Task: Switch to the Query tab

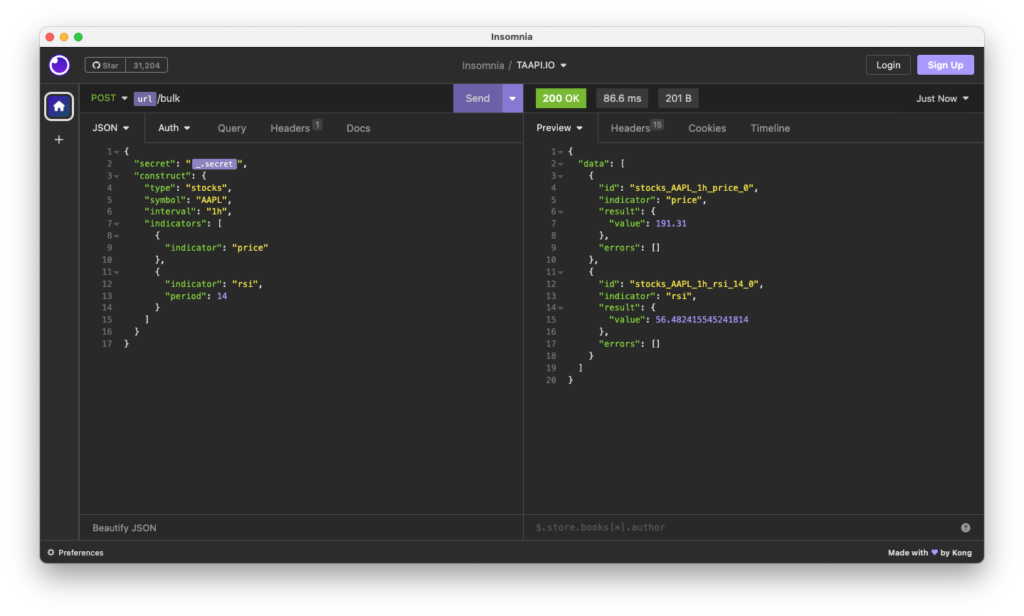Action: pyautogui.click(x=232, y=128)
